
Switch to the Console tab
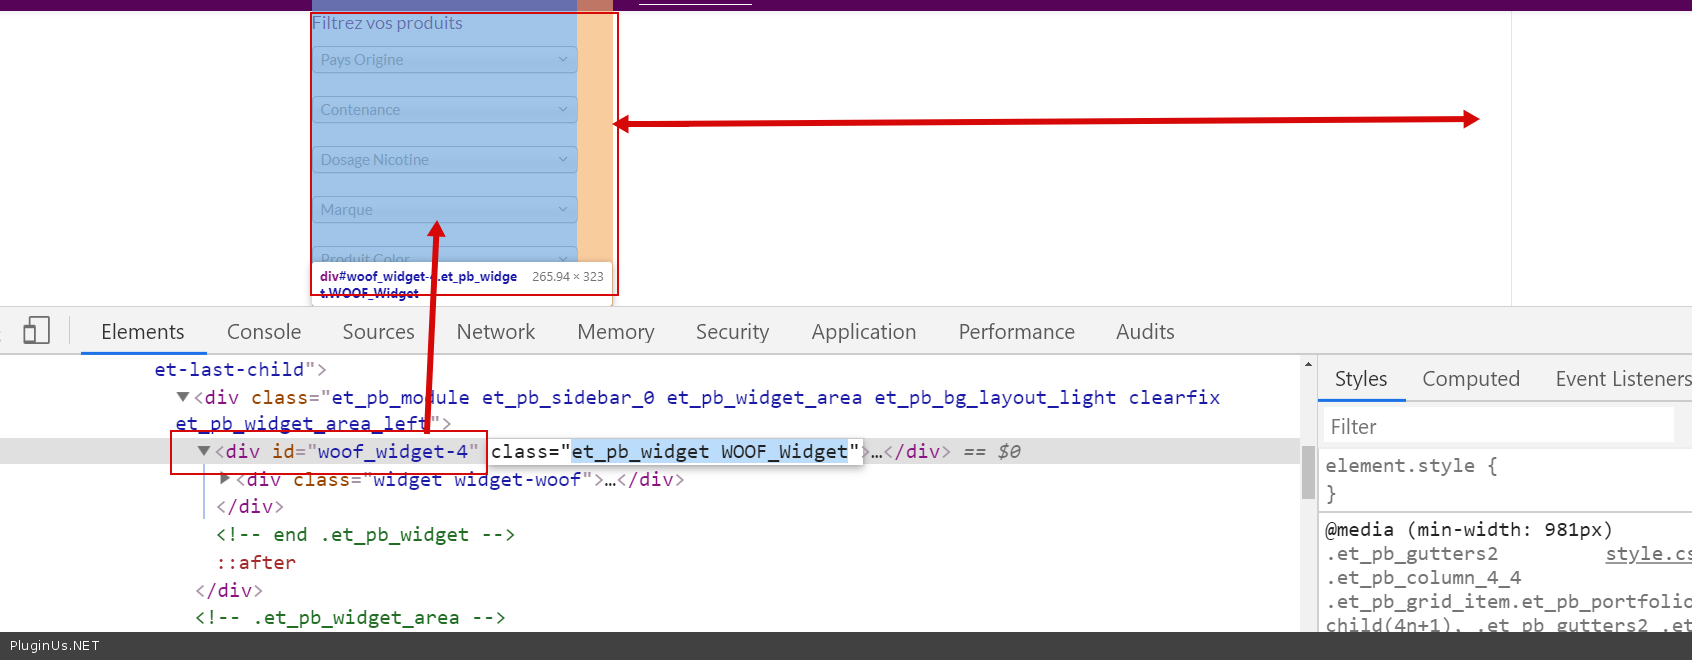pyautogui.click(x=264, y=332)
